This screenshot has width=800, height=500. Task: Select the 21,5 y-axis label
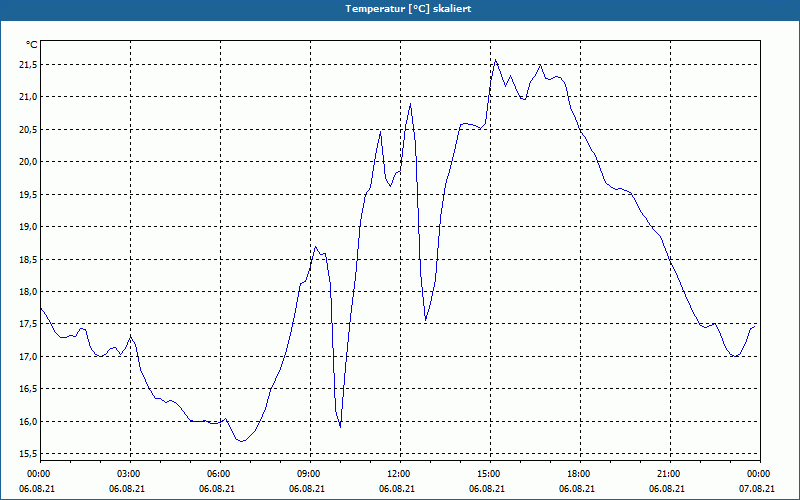[29, 64]
